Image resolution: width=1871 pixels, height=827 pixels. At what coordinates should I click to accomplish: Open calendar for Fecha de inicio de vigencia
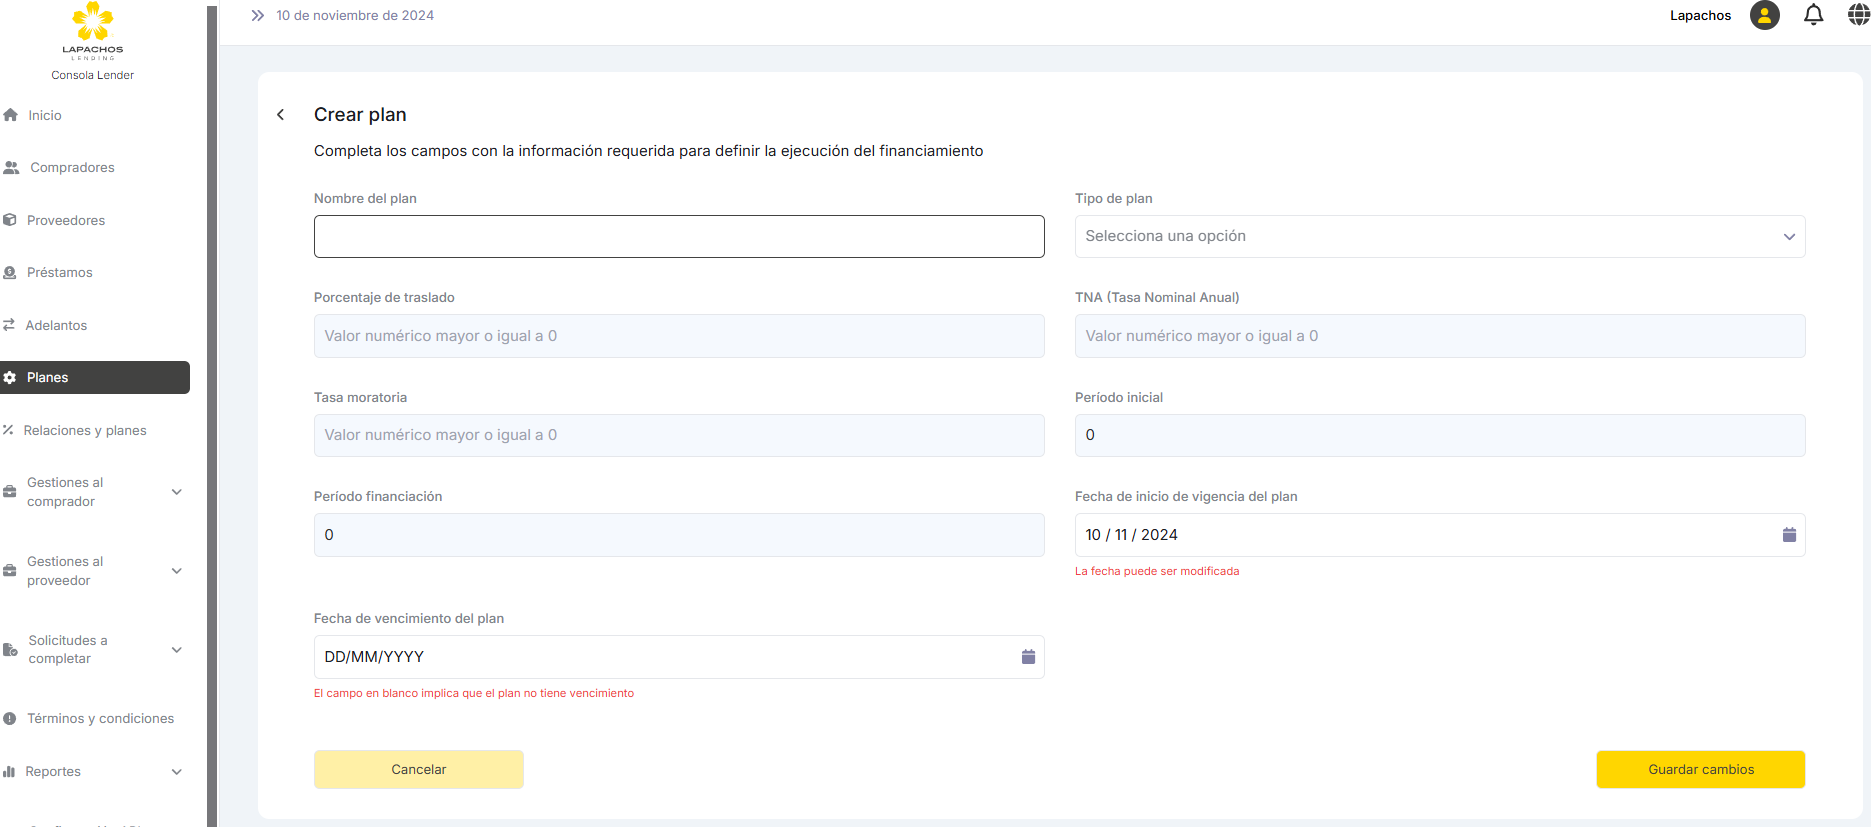pyautogui.click(x=1789, y=535)
